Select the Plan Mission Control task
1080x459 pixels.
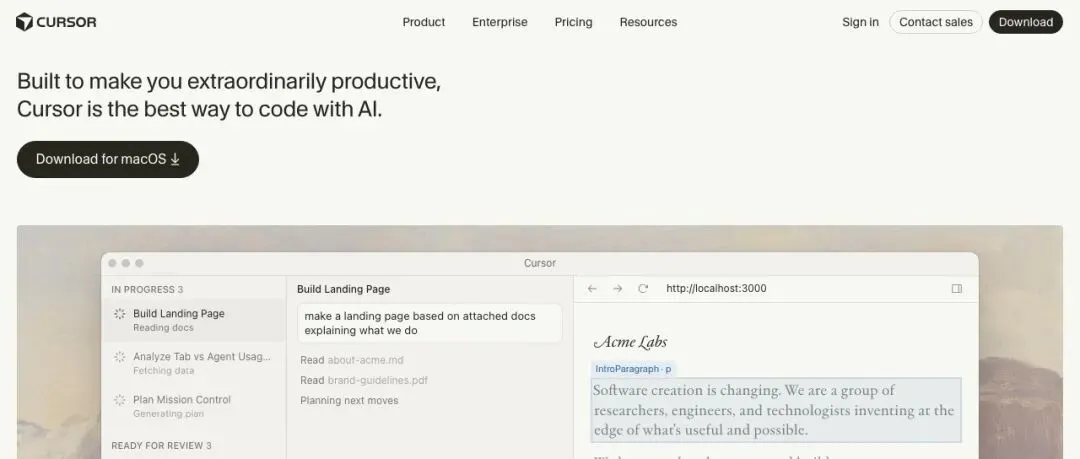tap(194, 406)
